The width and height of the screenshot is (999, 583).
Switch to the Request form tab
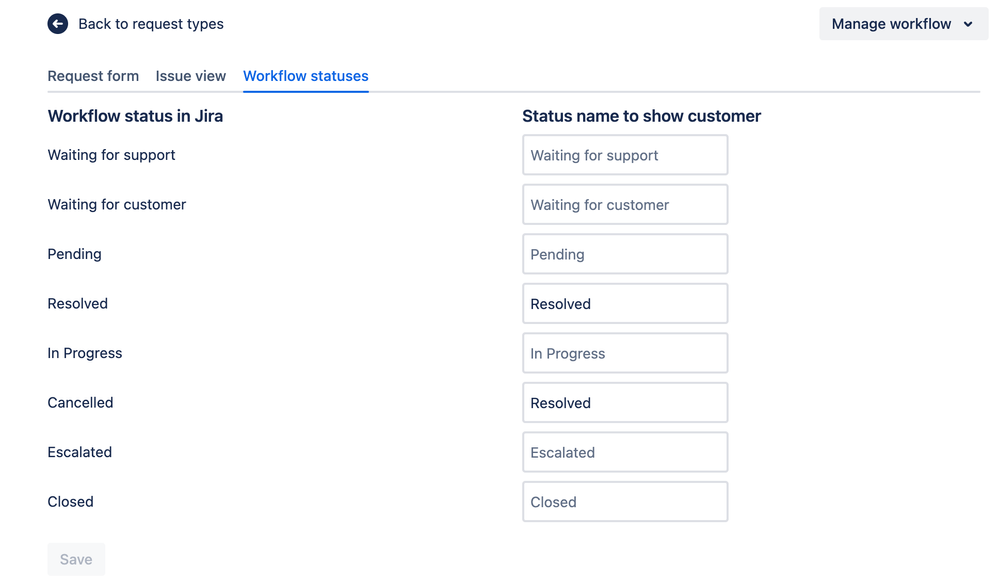pos(93,76)
